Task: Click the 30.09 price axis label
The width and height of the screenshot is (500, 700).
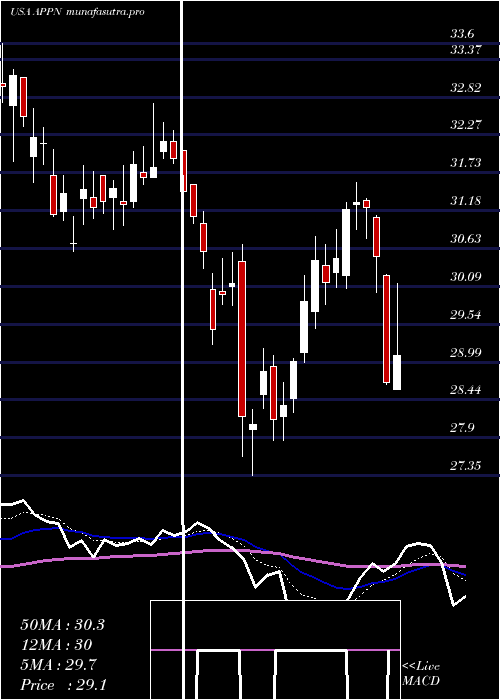Action: 466,277
